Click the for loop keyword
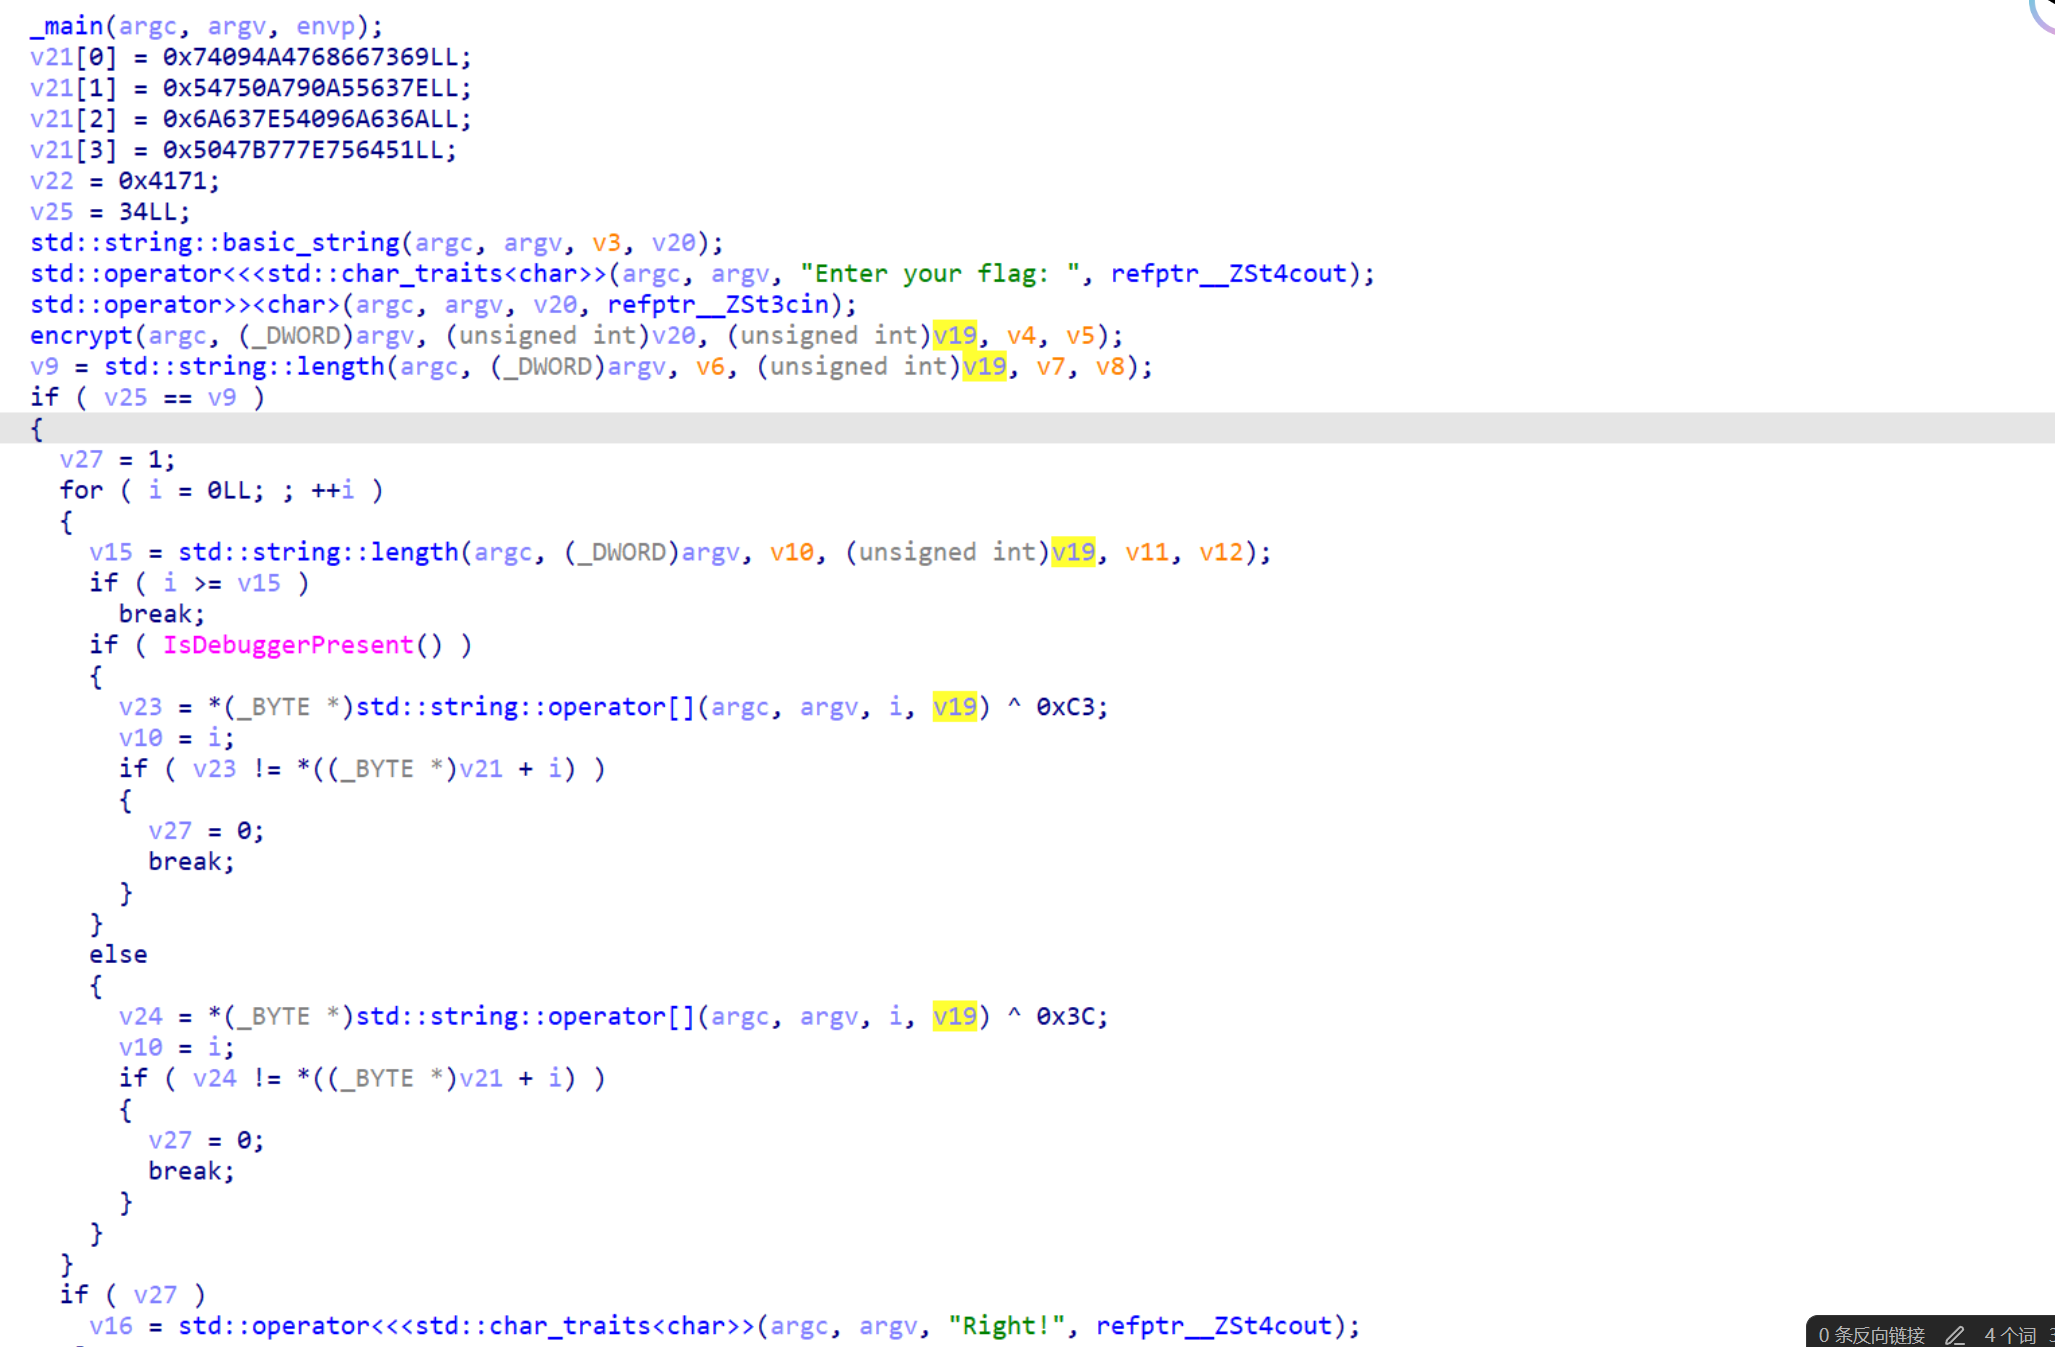The width and height of the screenshot is (2055, 1347). click(x=81, y=490)
